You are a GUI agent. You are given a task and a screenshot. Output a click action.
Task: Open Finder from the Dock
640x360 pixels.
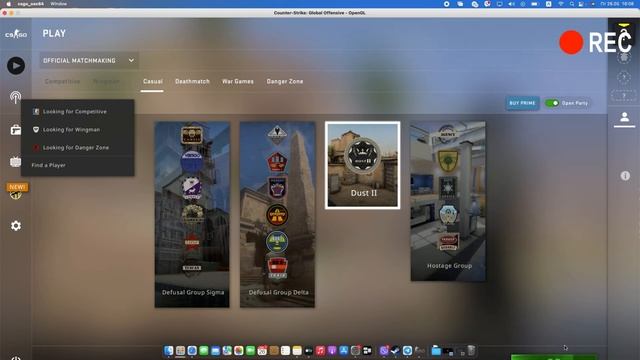169,351
